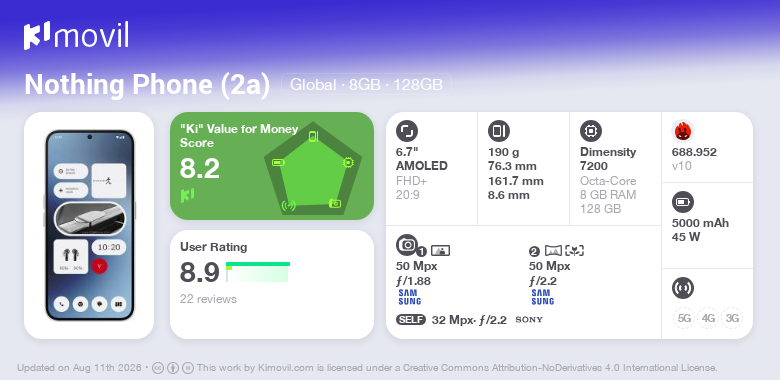Click the display screen size icon

coord(407,131)
